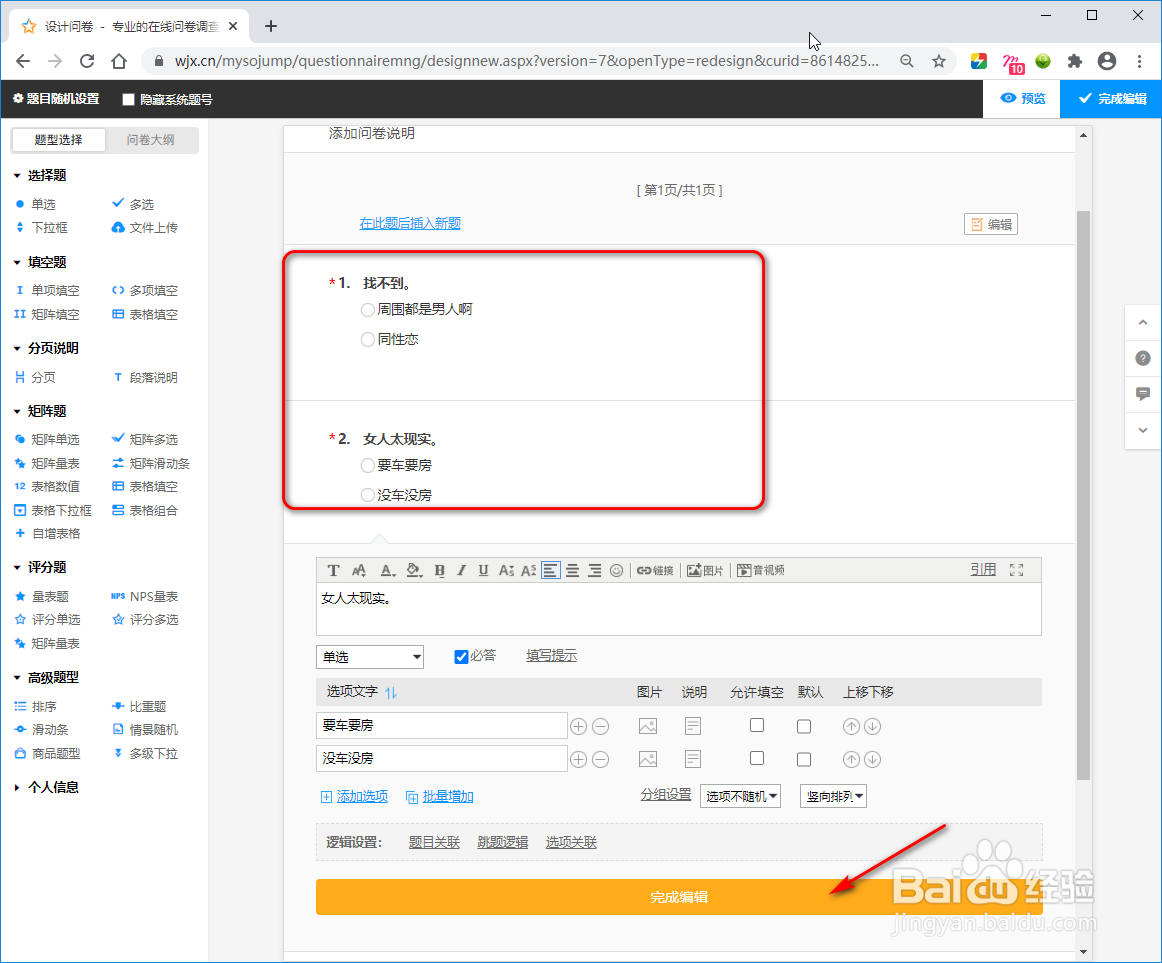Uncheck the 必答 required checkbox
Screen dimensions: 1162x963
click(x=461, y=657)
